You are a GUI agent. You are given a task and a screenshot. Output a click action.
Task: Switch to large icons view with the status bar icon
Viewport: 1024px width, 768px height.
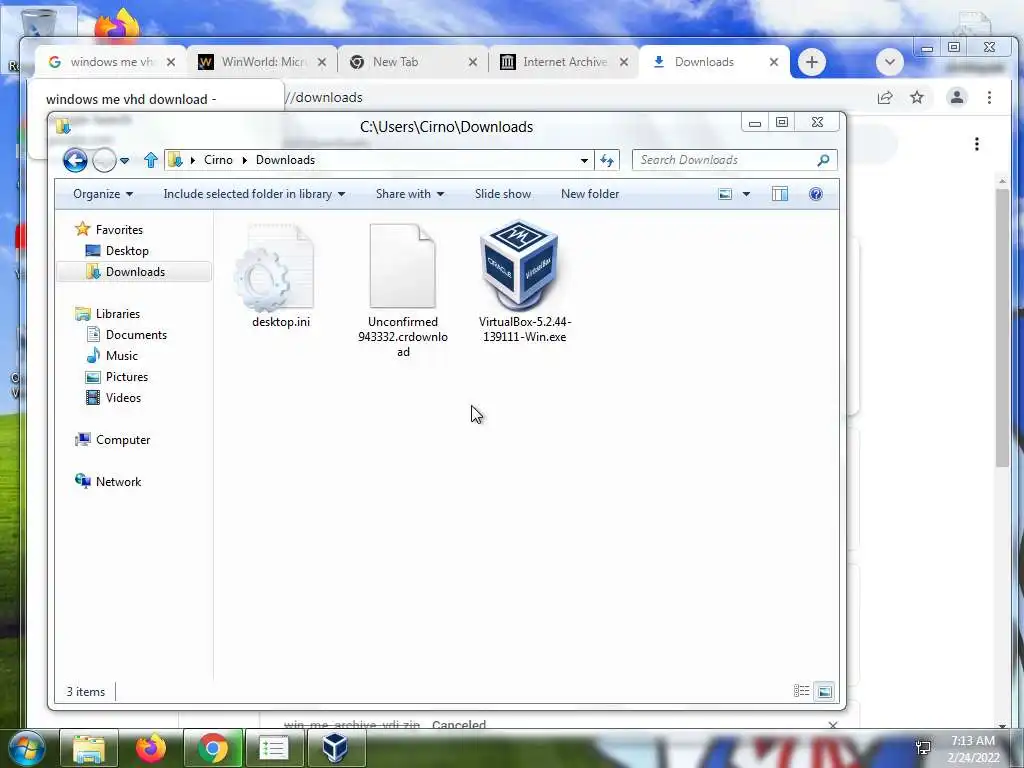click(x=825, y=691)
